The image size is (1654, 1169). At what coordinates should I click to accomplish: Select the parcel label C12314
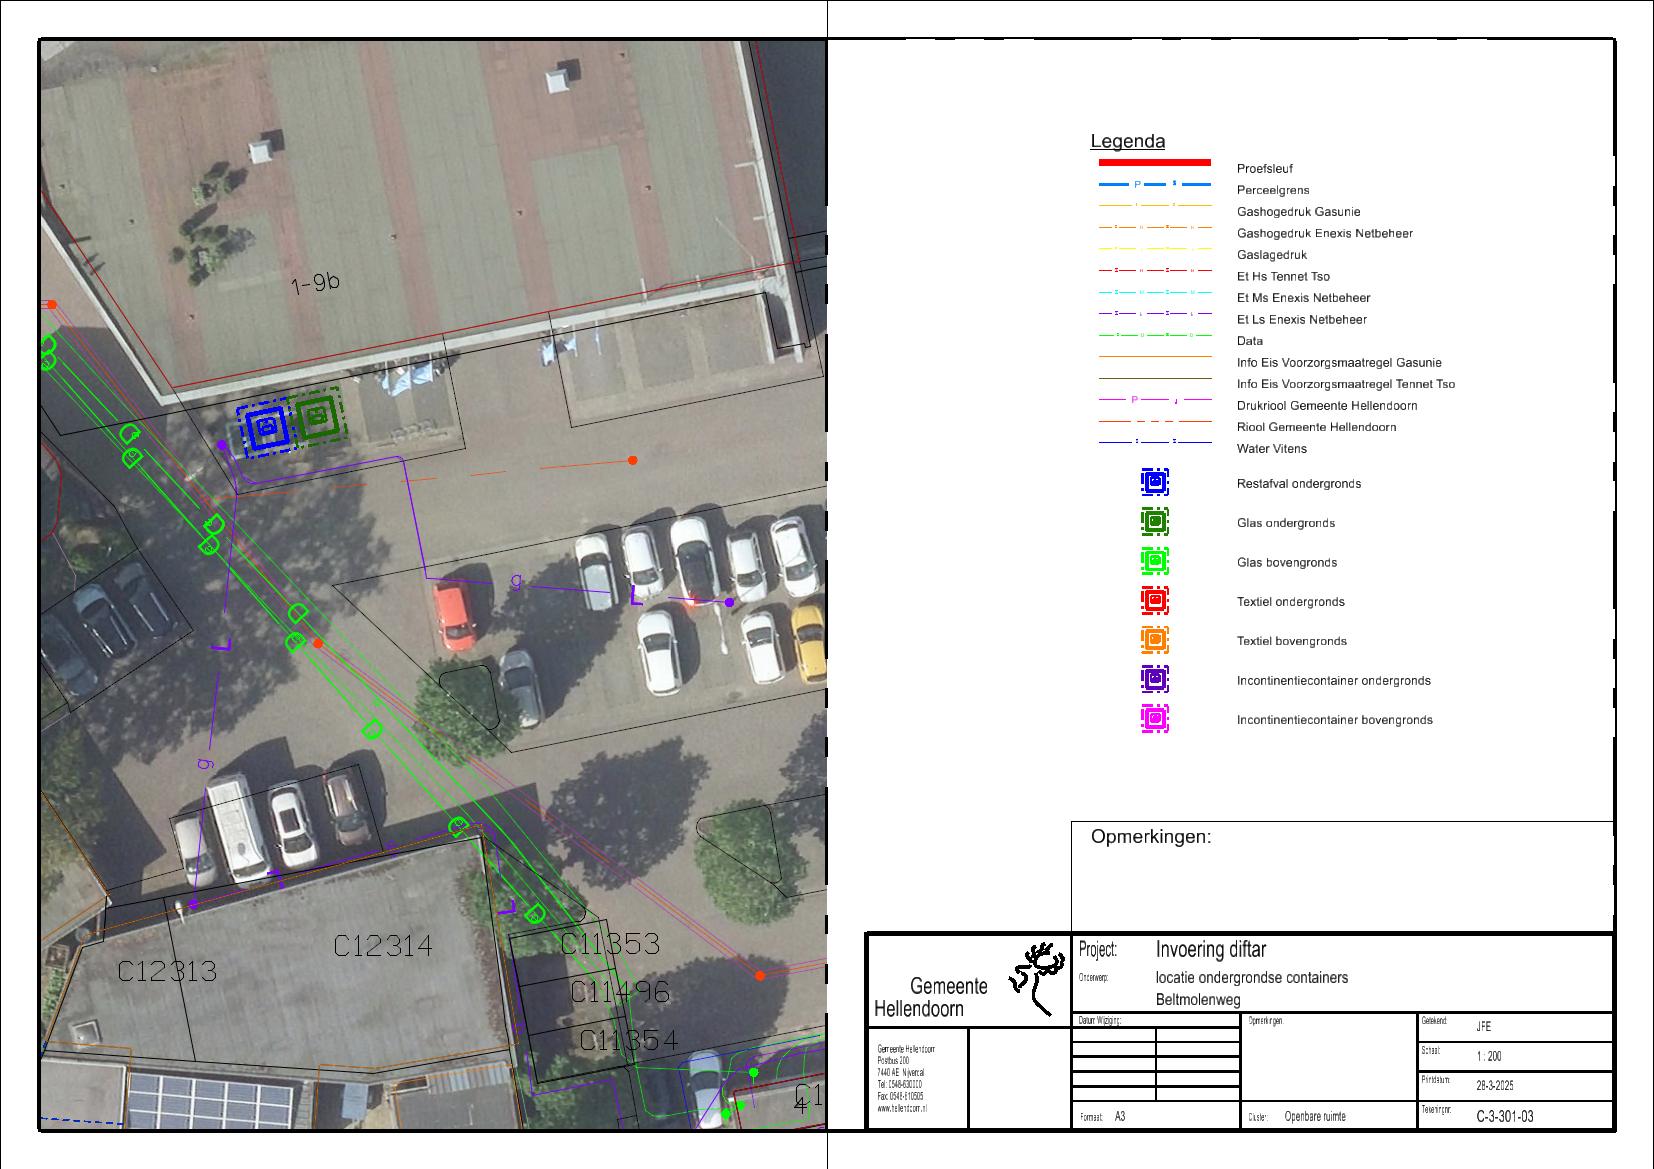click(383, 946)
